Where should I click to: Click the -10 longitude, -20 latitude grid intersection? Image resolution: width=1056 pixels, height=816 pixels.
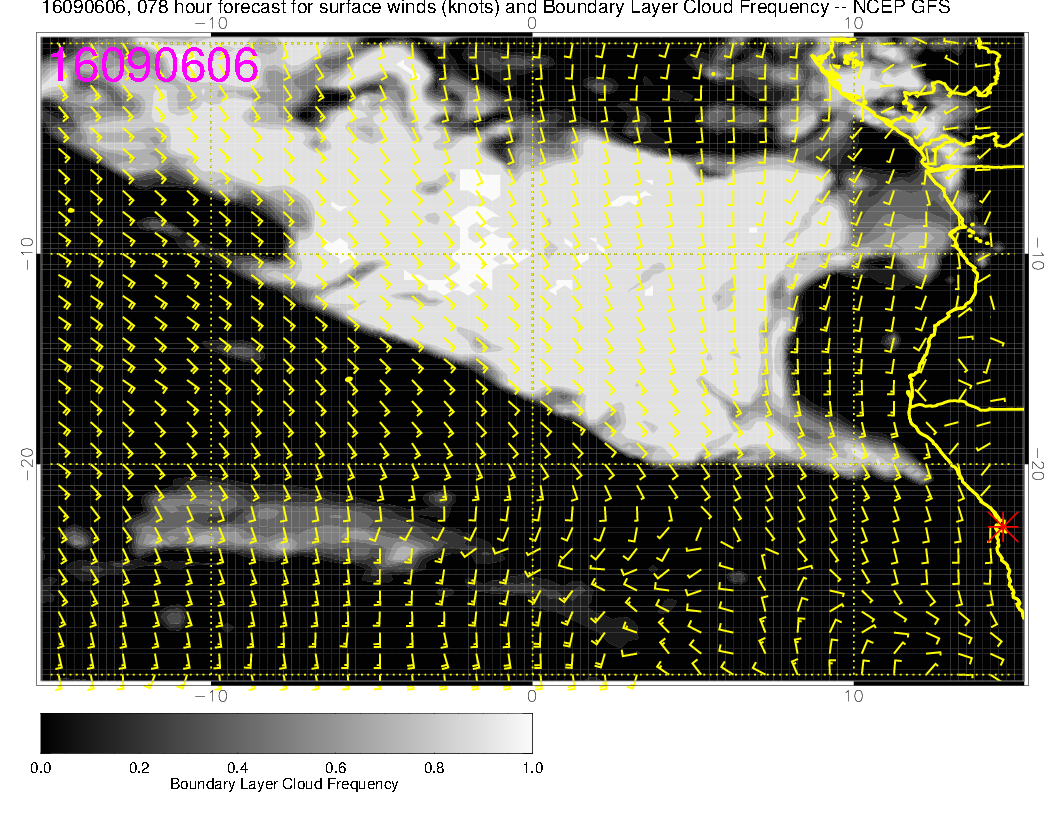click(211, 464)
